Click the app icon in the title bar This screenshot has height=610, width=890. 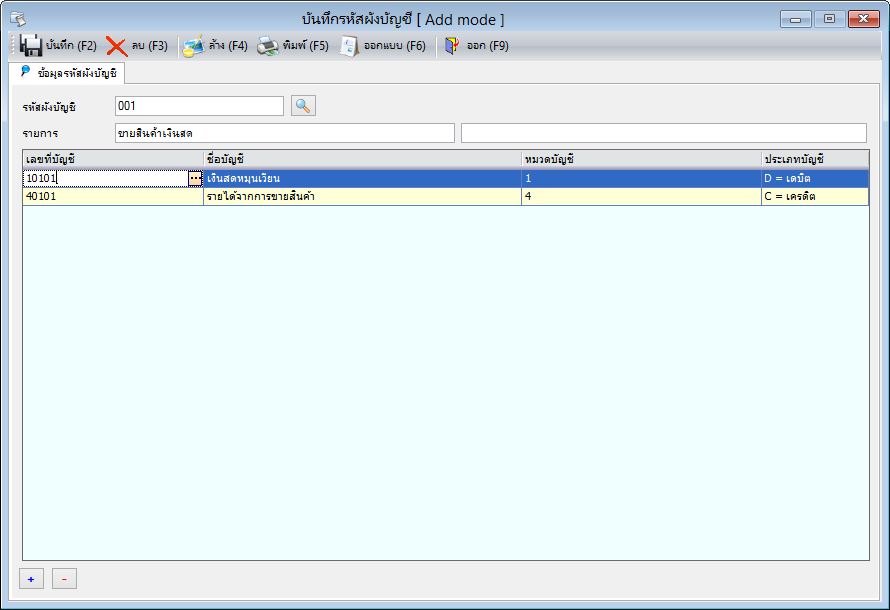(x=18, y=19)
